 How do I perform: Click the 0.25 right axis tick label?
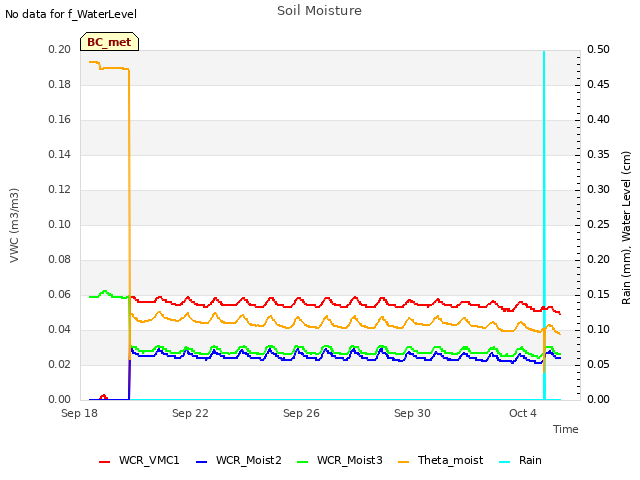pos(598,224)
